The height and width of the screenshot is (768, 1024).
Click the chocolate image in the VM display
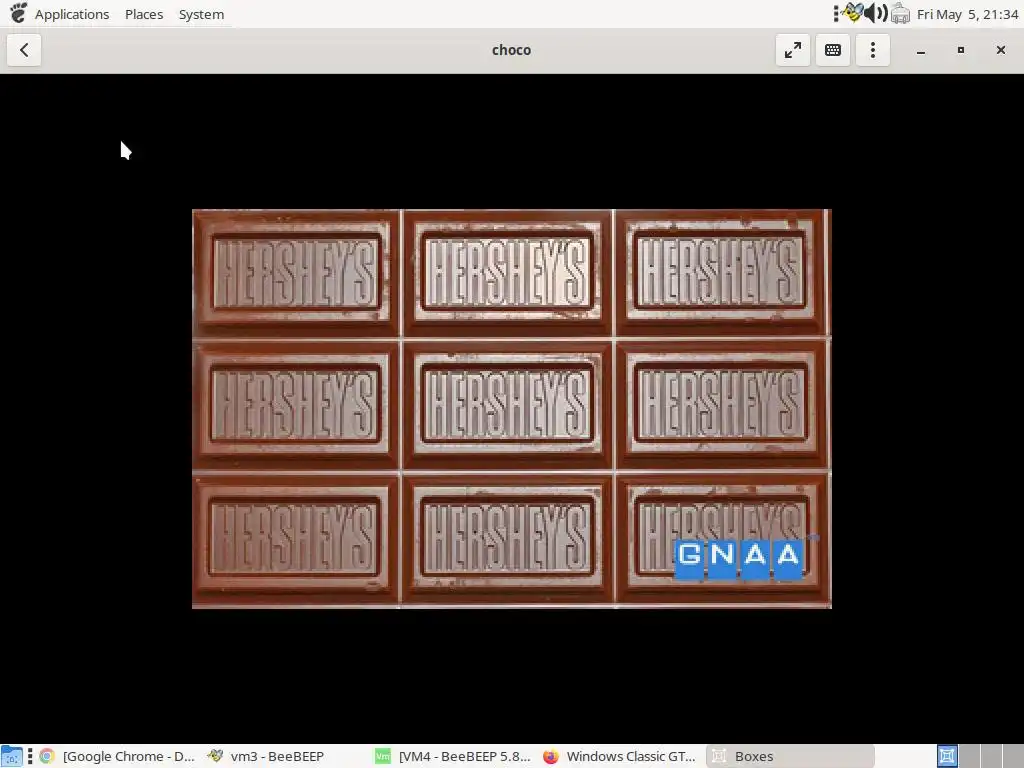(x=511, y=409)
